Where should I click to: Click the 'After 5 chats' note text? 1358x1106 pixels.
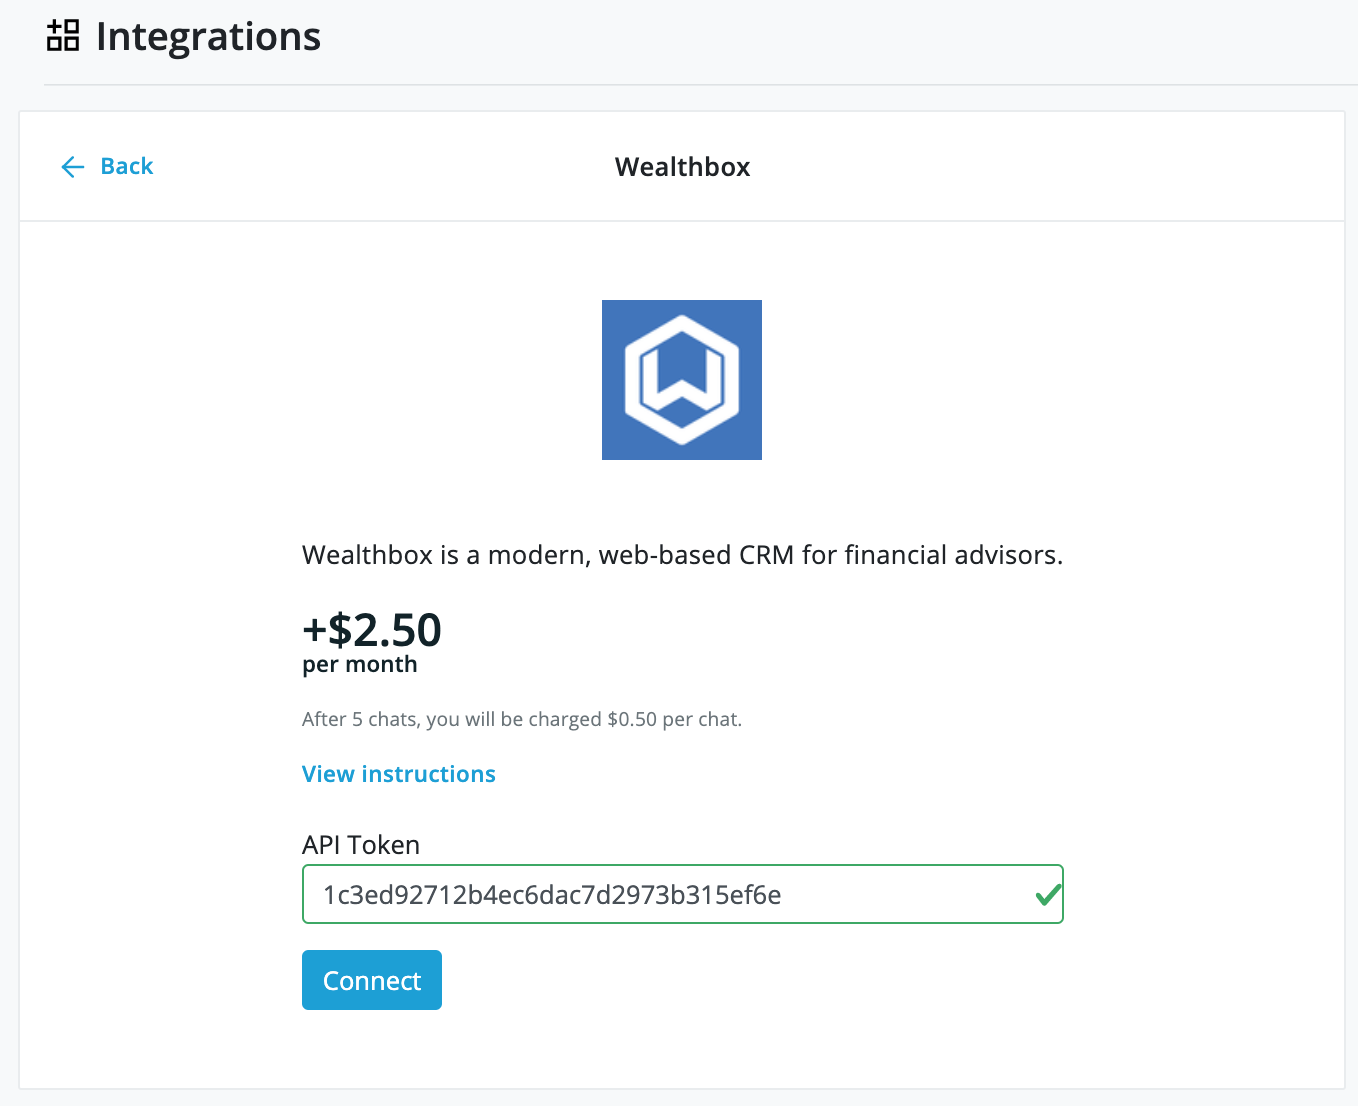(360, 719)
